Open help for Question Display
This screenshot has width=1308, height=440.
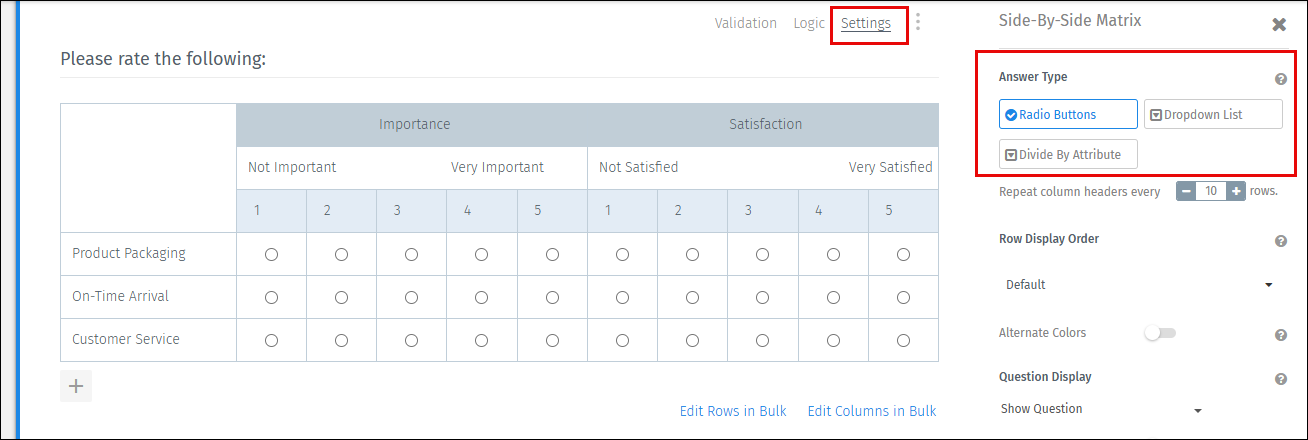(1280, 379)
